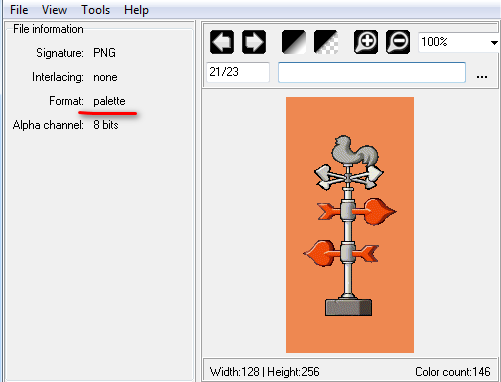Open the Help menu

(136, 10)
